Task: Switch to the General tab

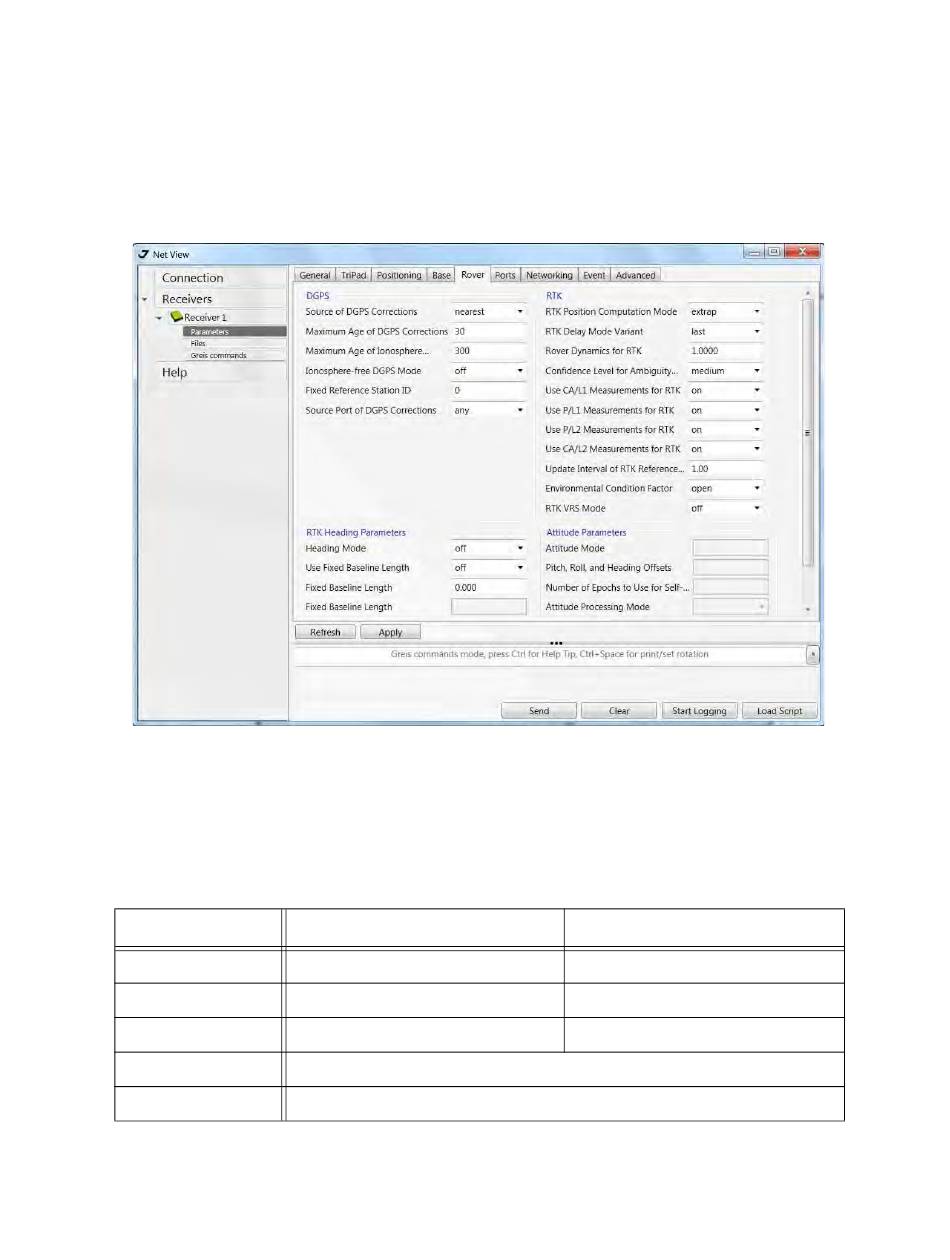Action: (x=315, y=275)
